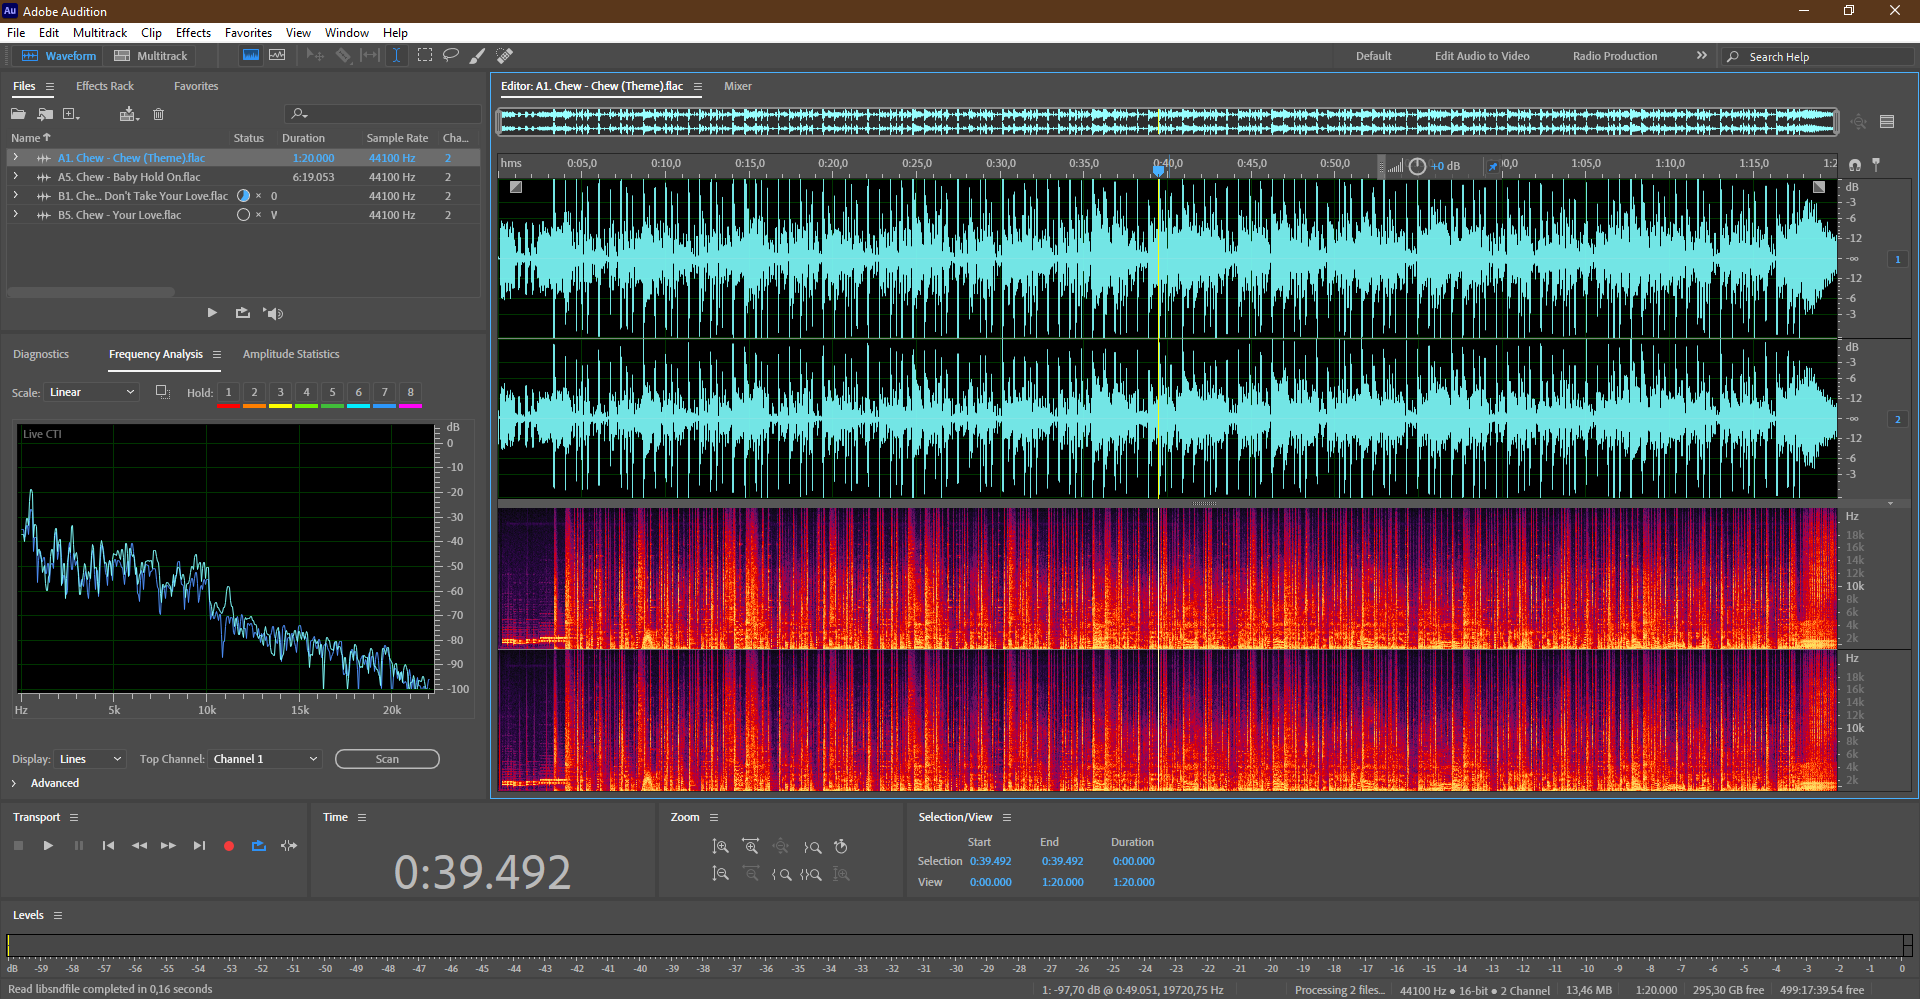Toggle Files panel loop playback icon
The height and width of the screenshot is (999, 1920).
[x=242, y=313]
